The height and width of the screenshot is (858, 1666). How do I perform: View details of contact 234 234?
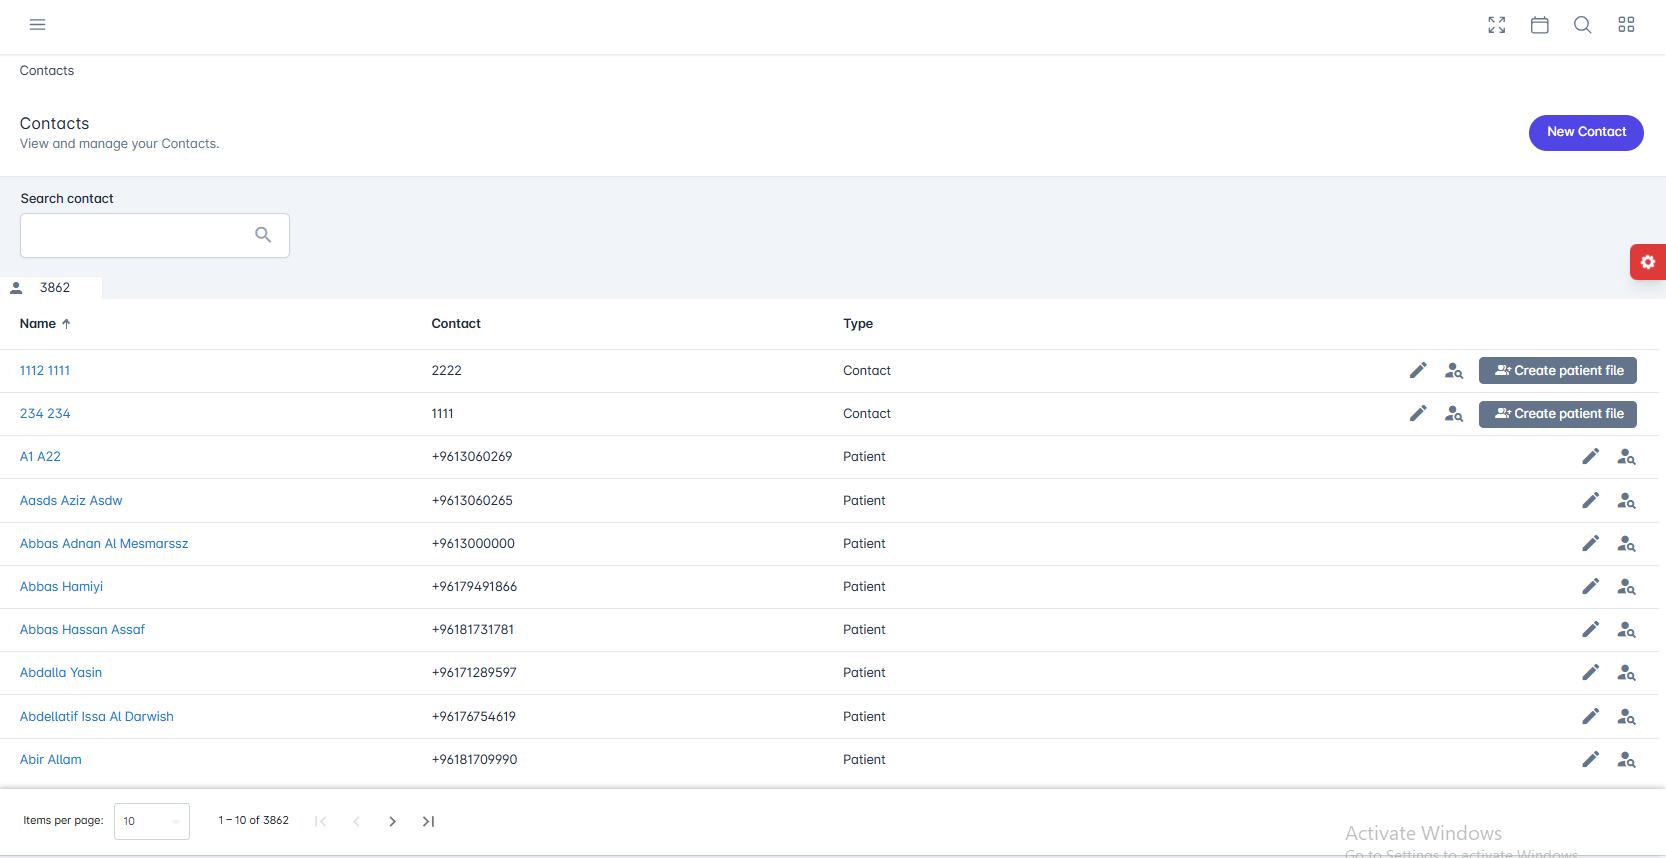click(1454, 414)
